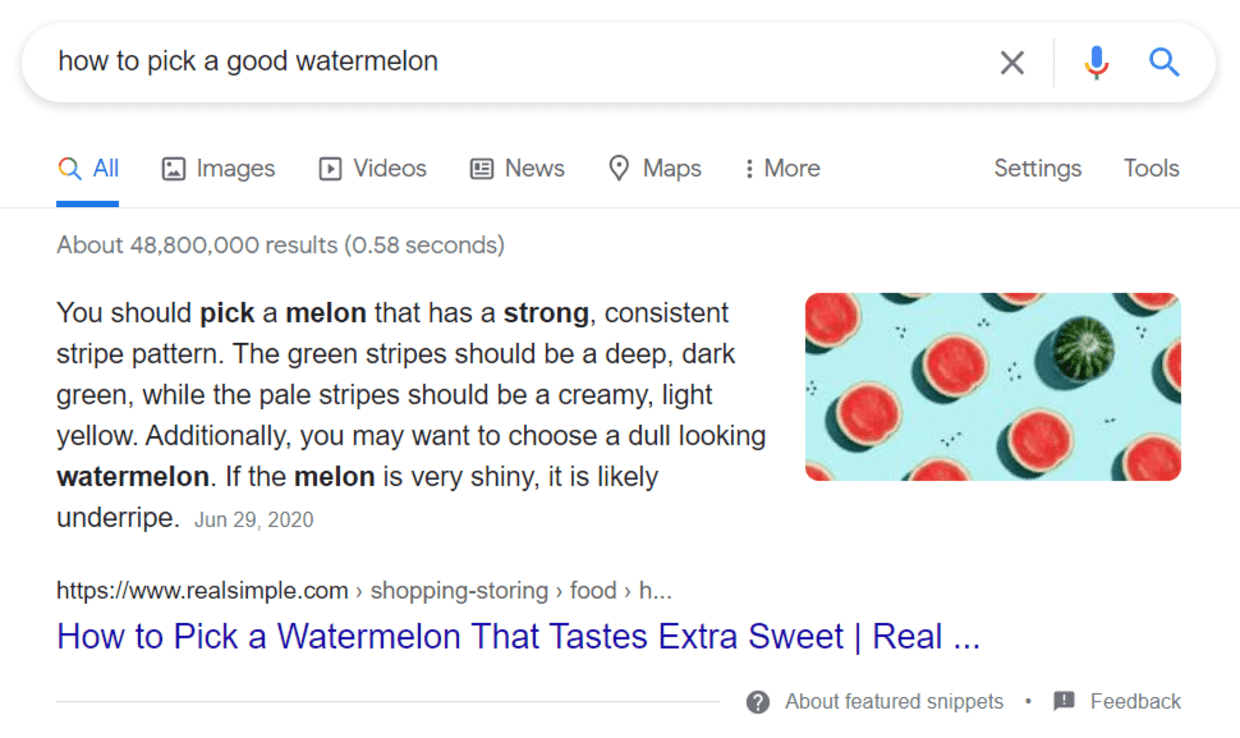This screenshot has width=1240, height=738.
Task: Click About featured snippets
Action: [894, 701]
